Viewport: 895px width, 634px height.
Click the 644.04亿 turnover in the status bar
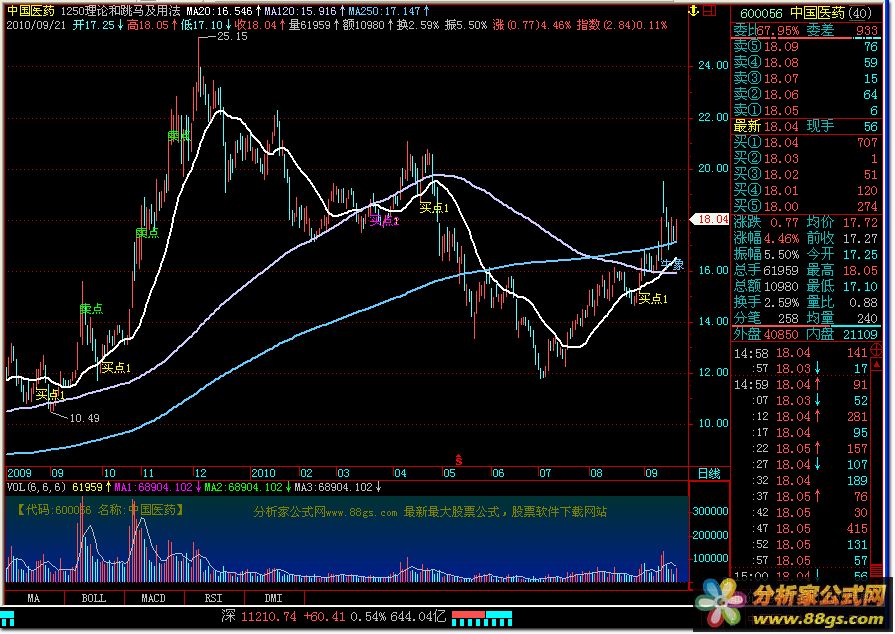coord(418,616)
